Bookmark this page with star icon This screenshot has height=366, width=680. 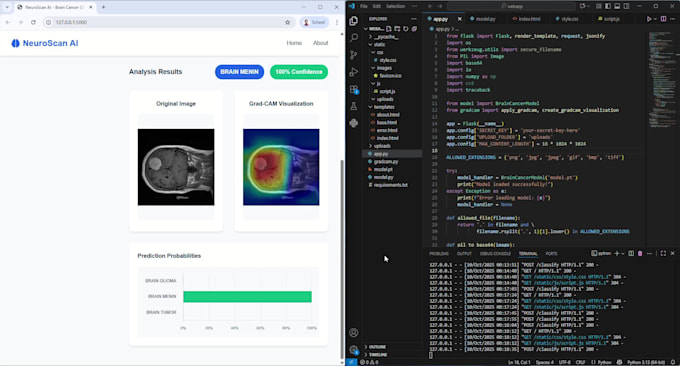pos(288,22)
